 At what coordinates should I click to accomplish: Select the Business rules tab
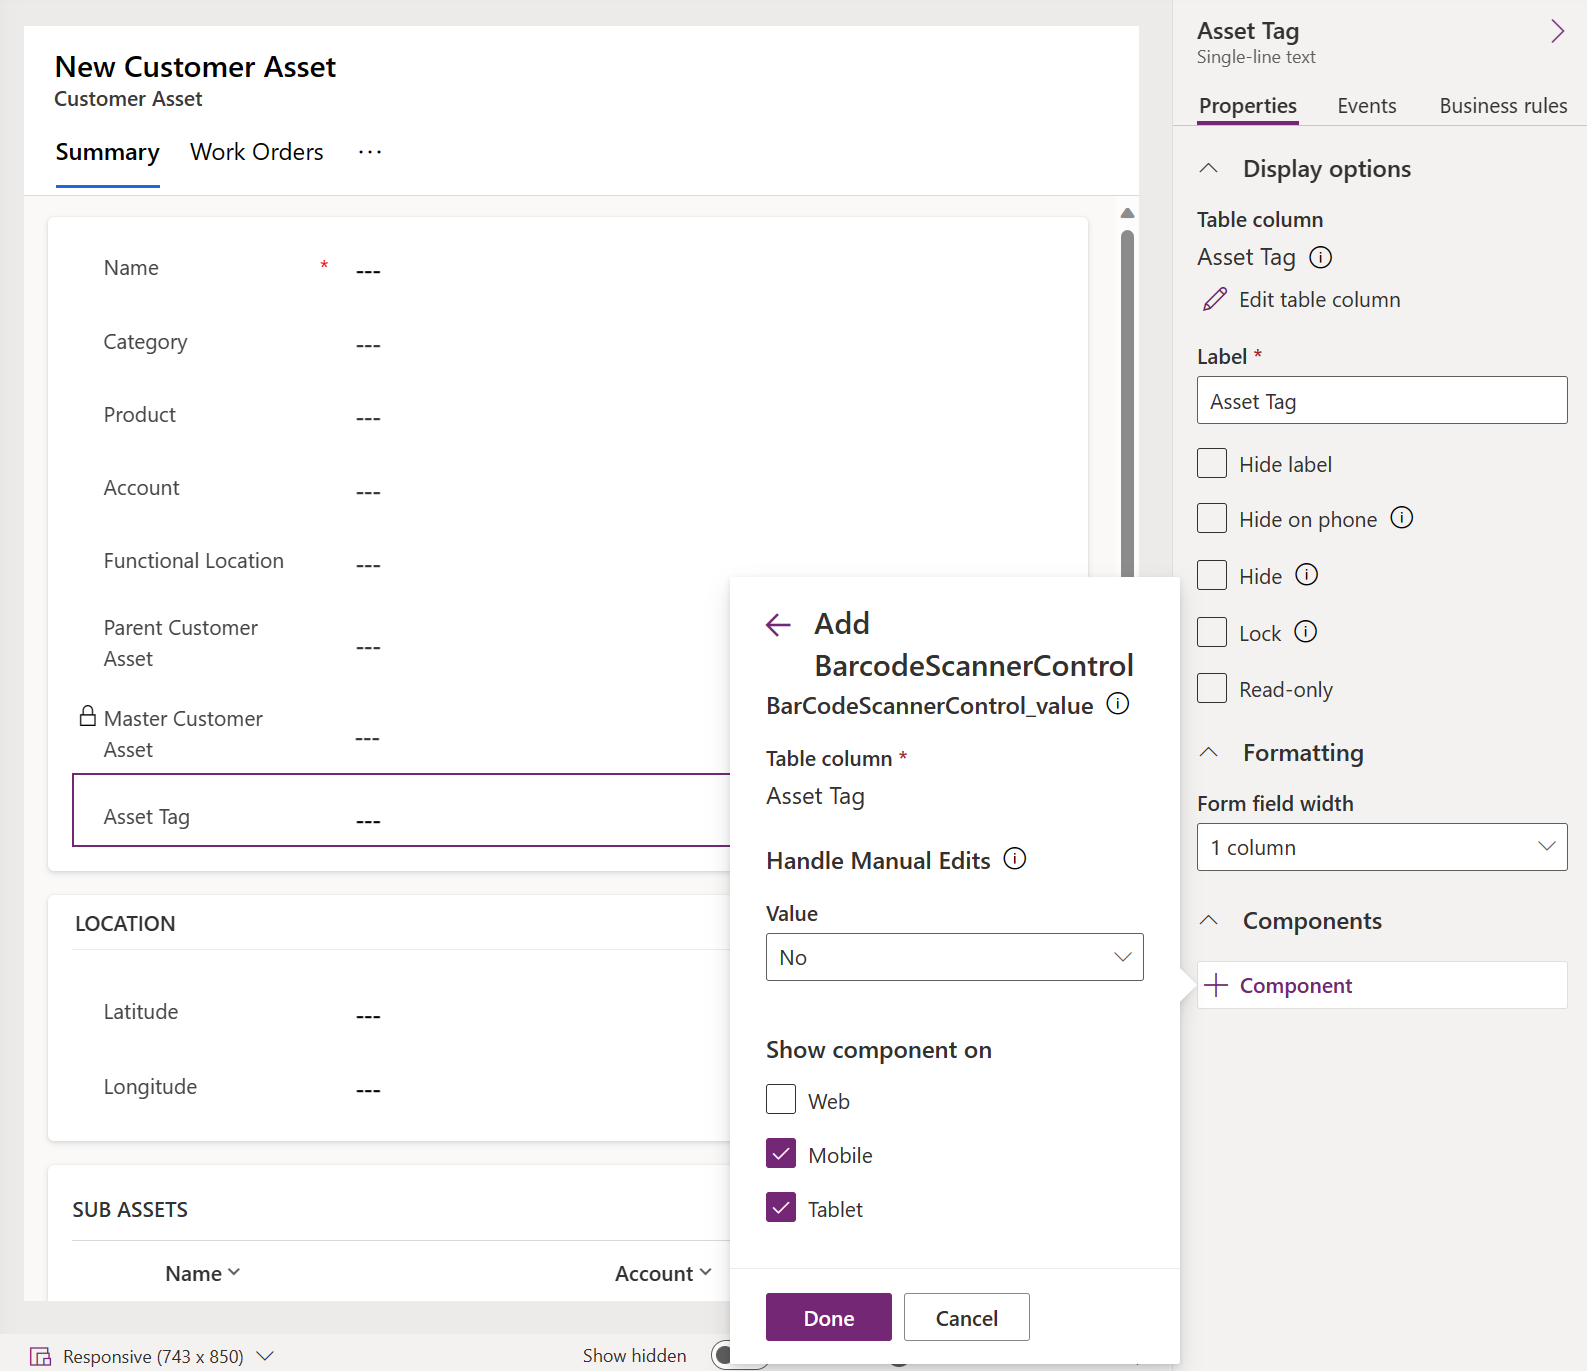pyautogui.click(x=1503, y=106)
